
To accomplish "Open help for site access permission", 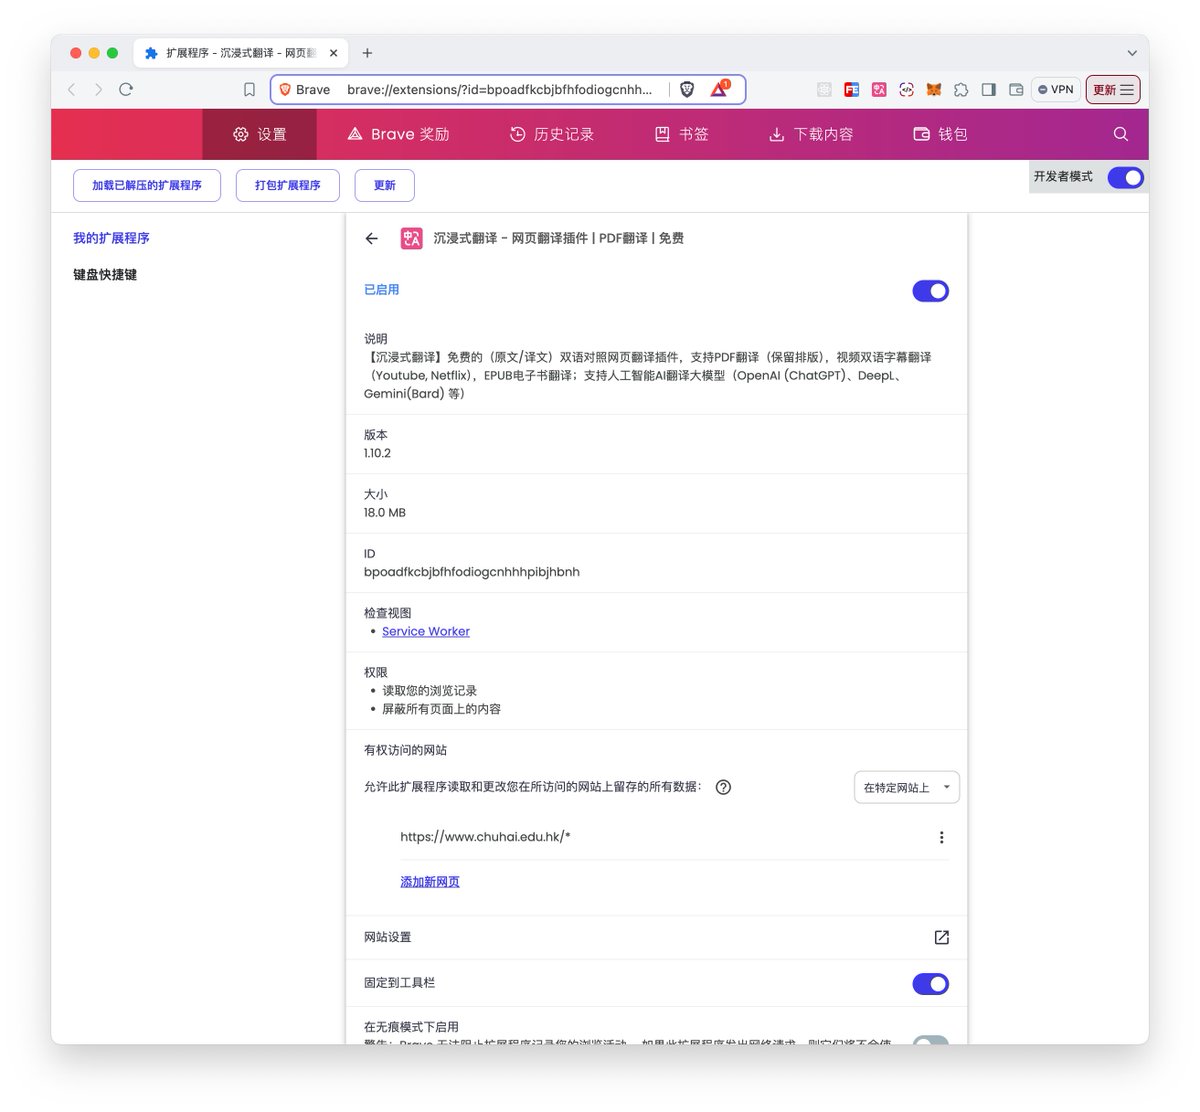I will (x=724, y=787).
